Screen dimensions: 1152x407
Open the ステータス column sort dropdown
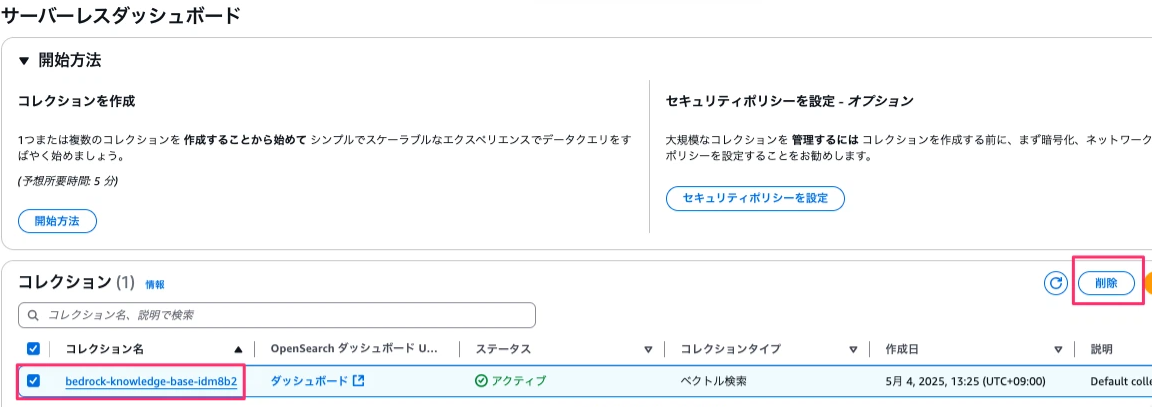point(648,350)
